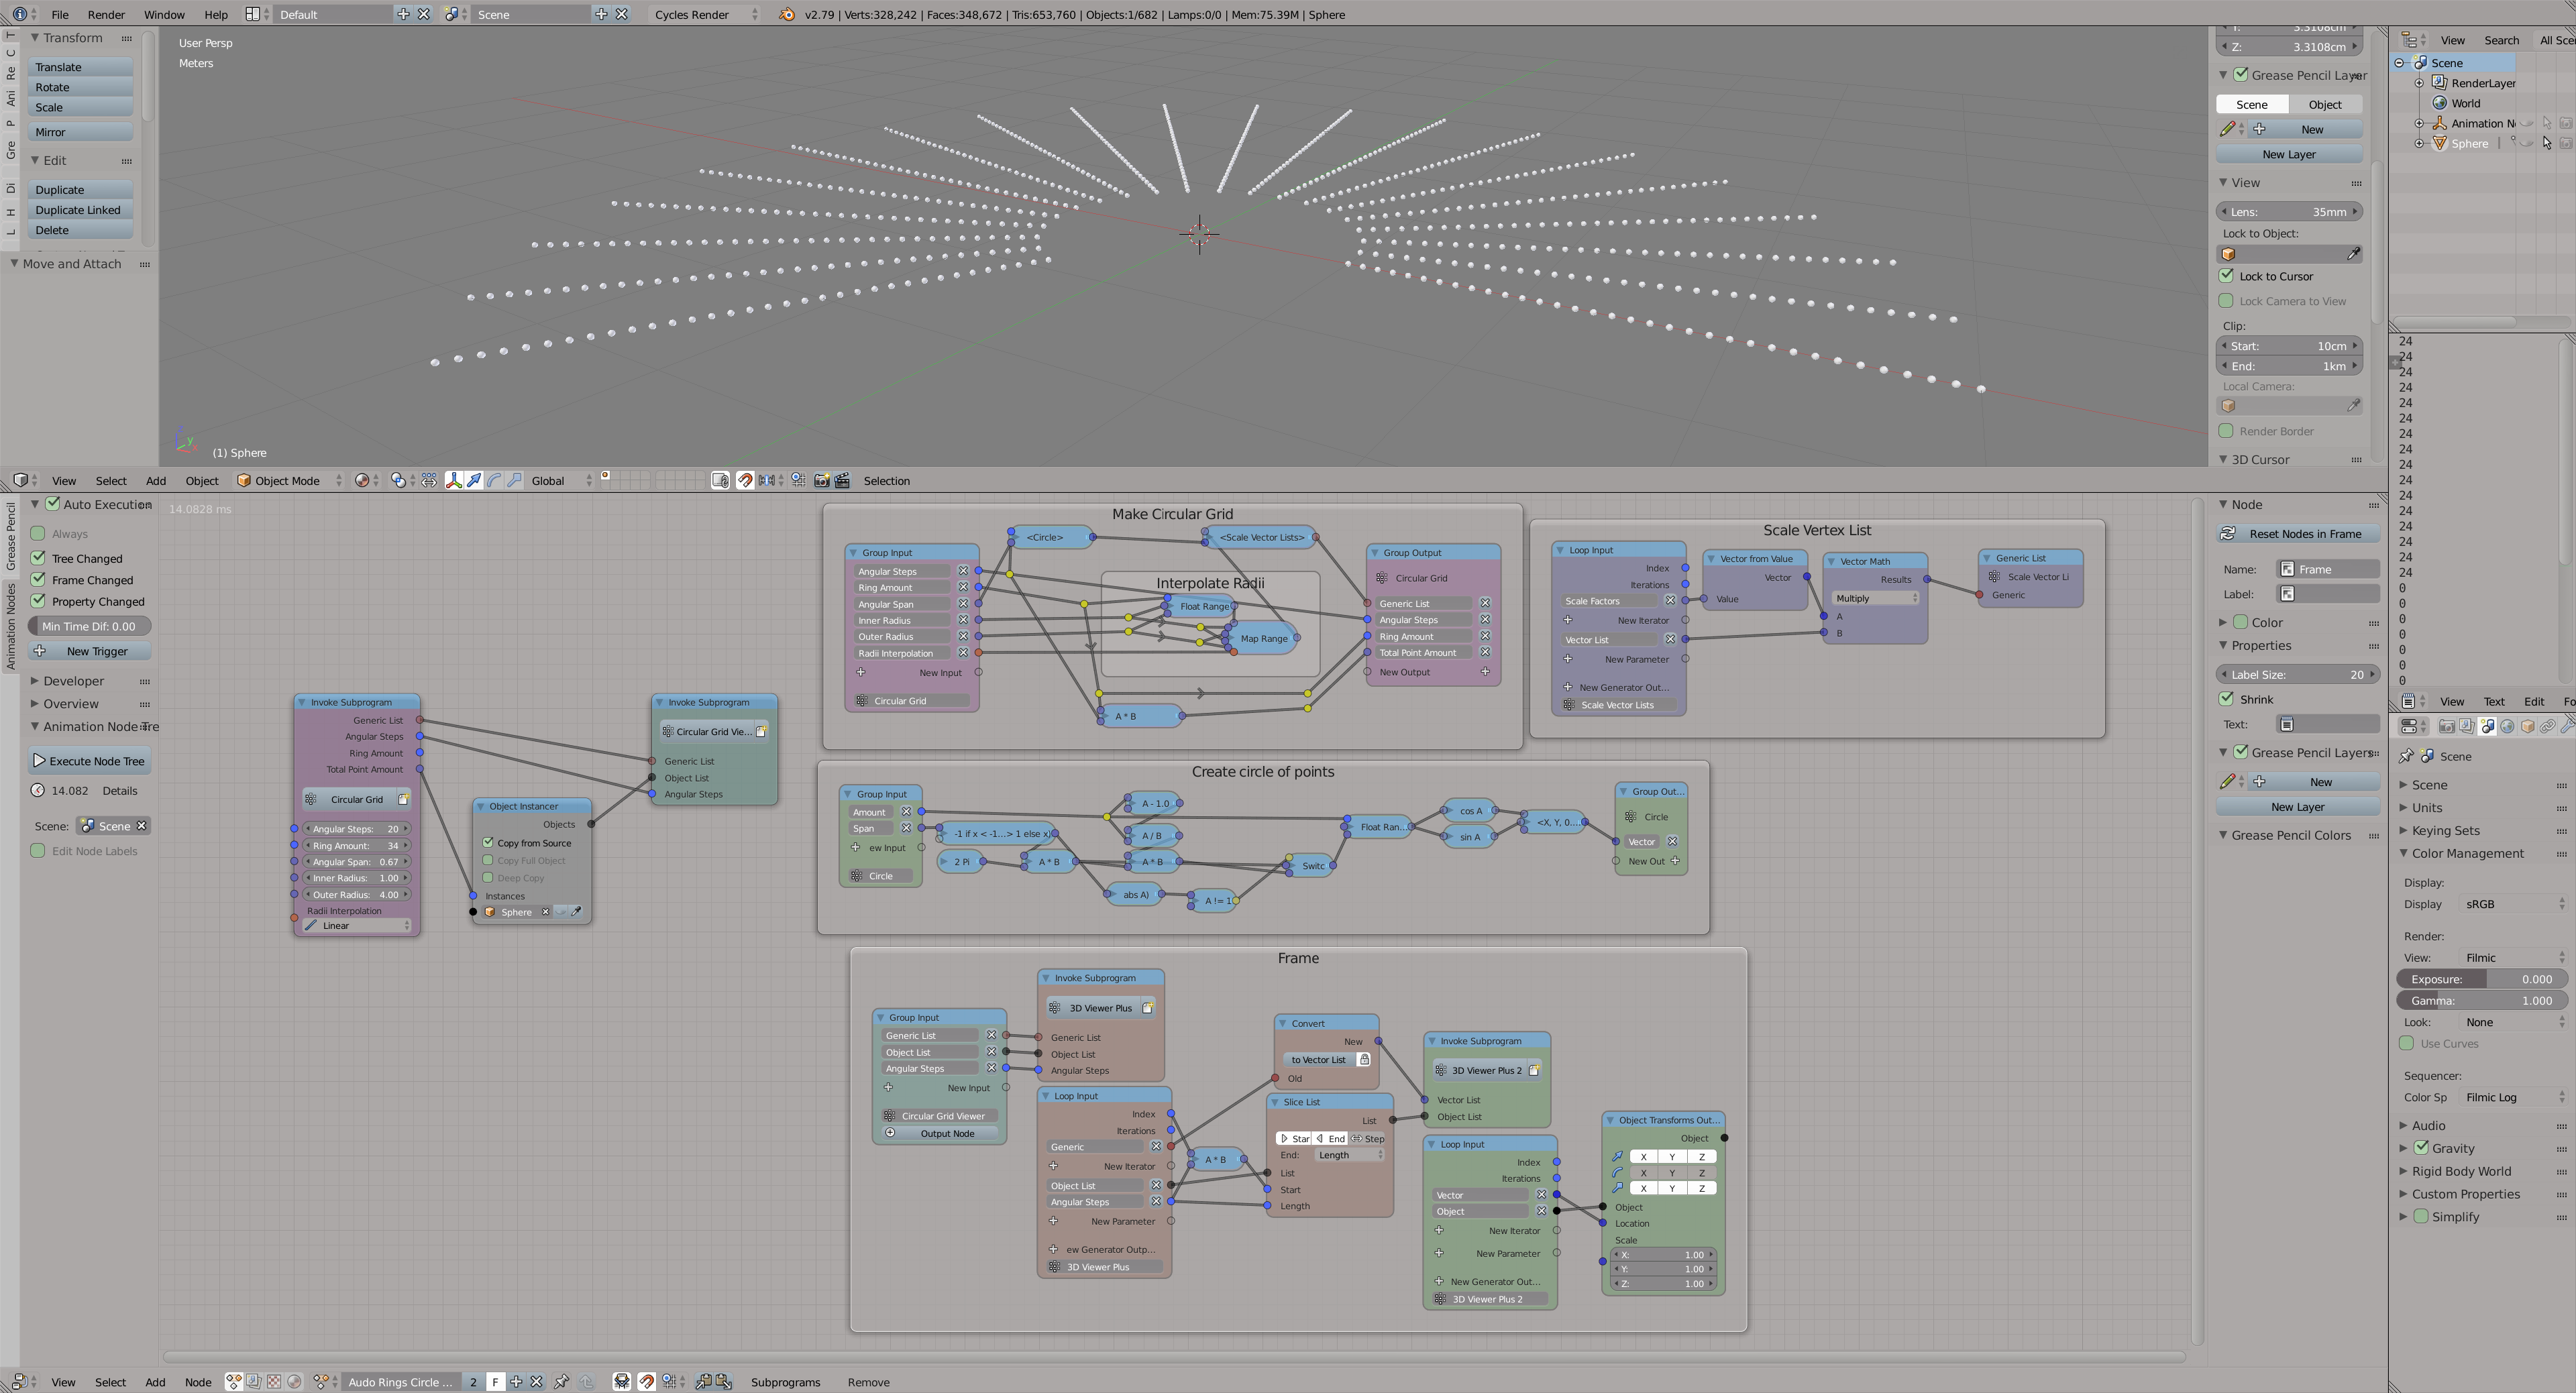
Task: Disable the Lock to Cursor checkbox
Action: point(2227,275)
